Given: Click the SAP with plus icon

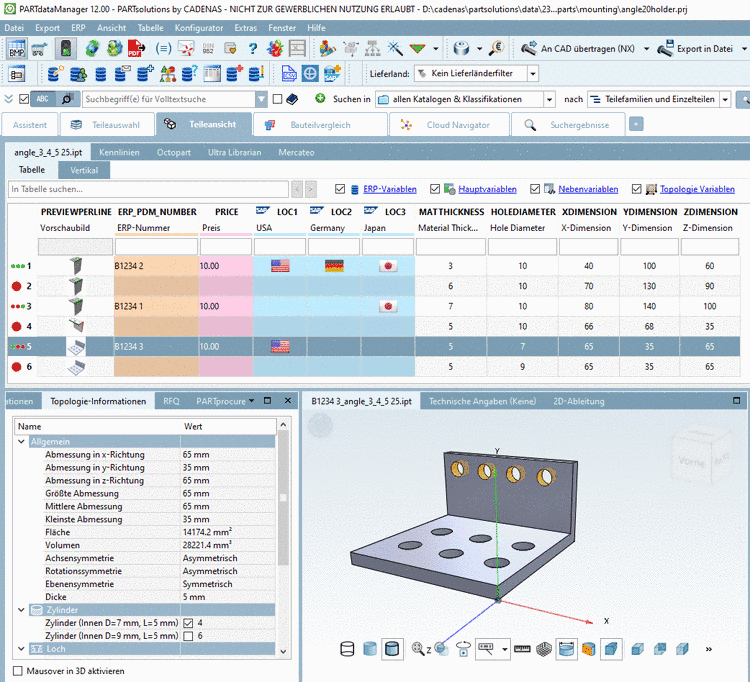Looking at the screenshot, I should click(x=332, y=74).
